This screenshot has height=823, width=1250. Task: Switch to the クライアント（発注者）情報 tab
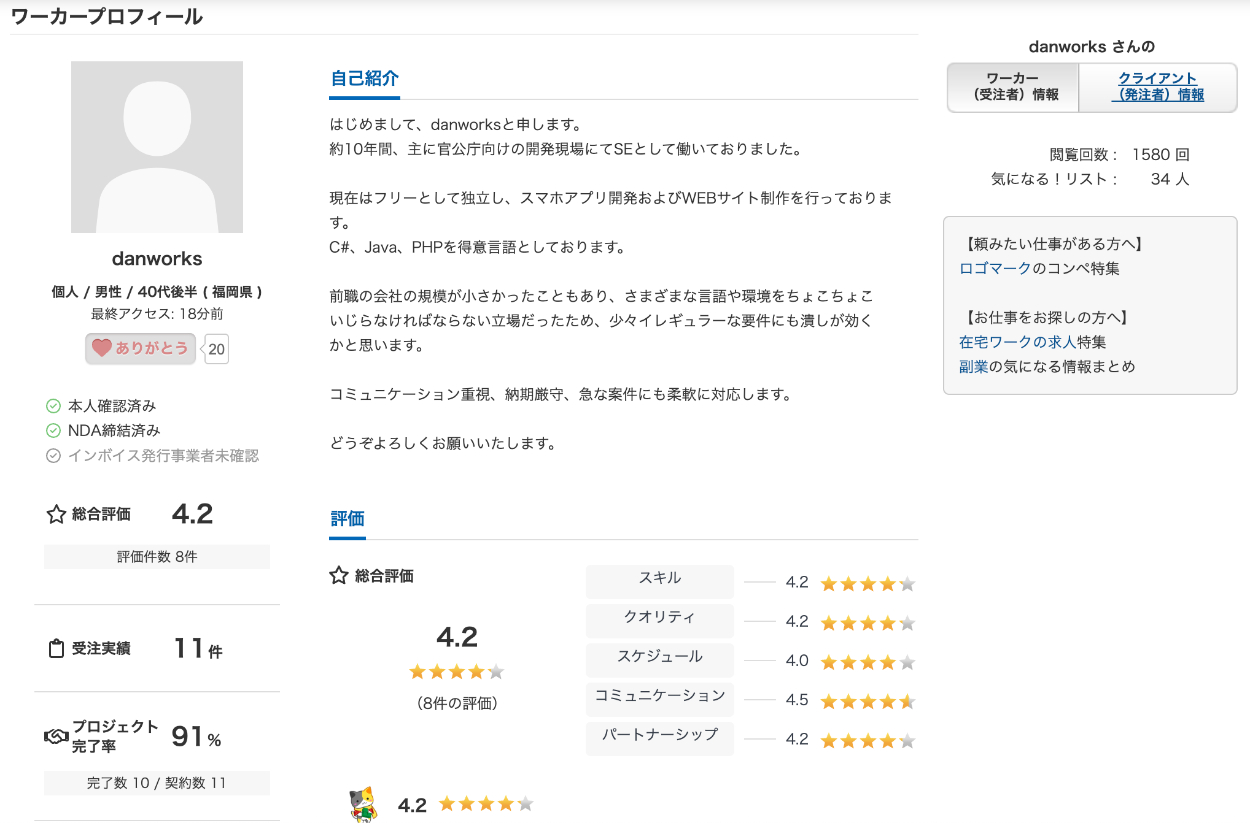tap(1157, 87)
